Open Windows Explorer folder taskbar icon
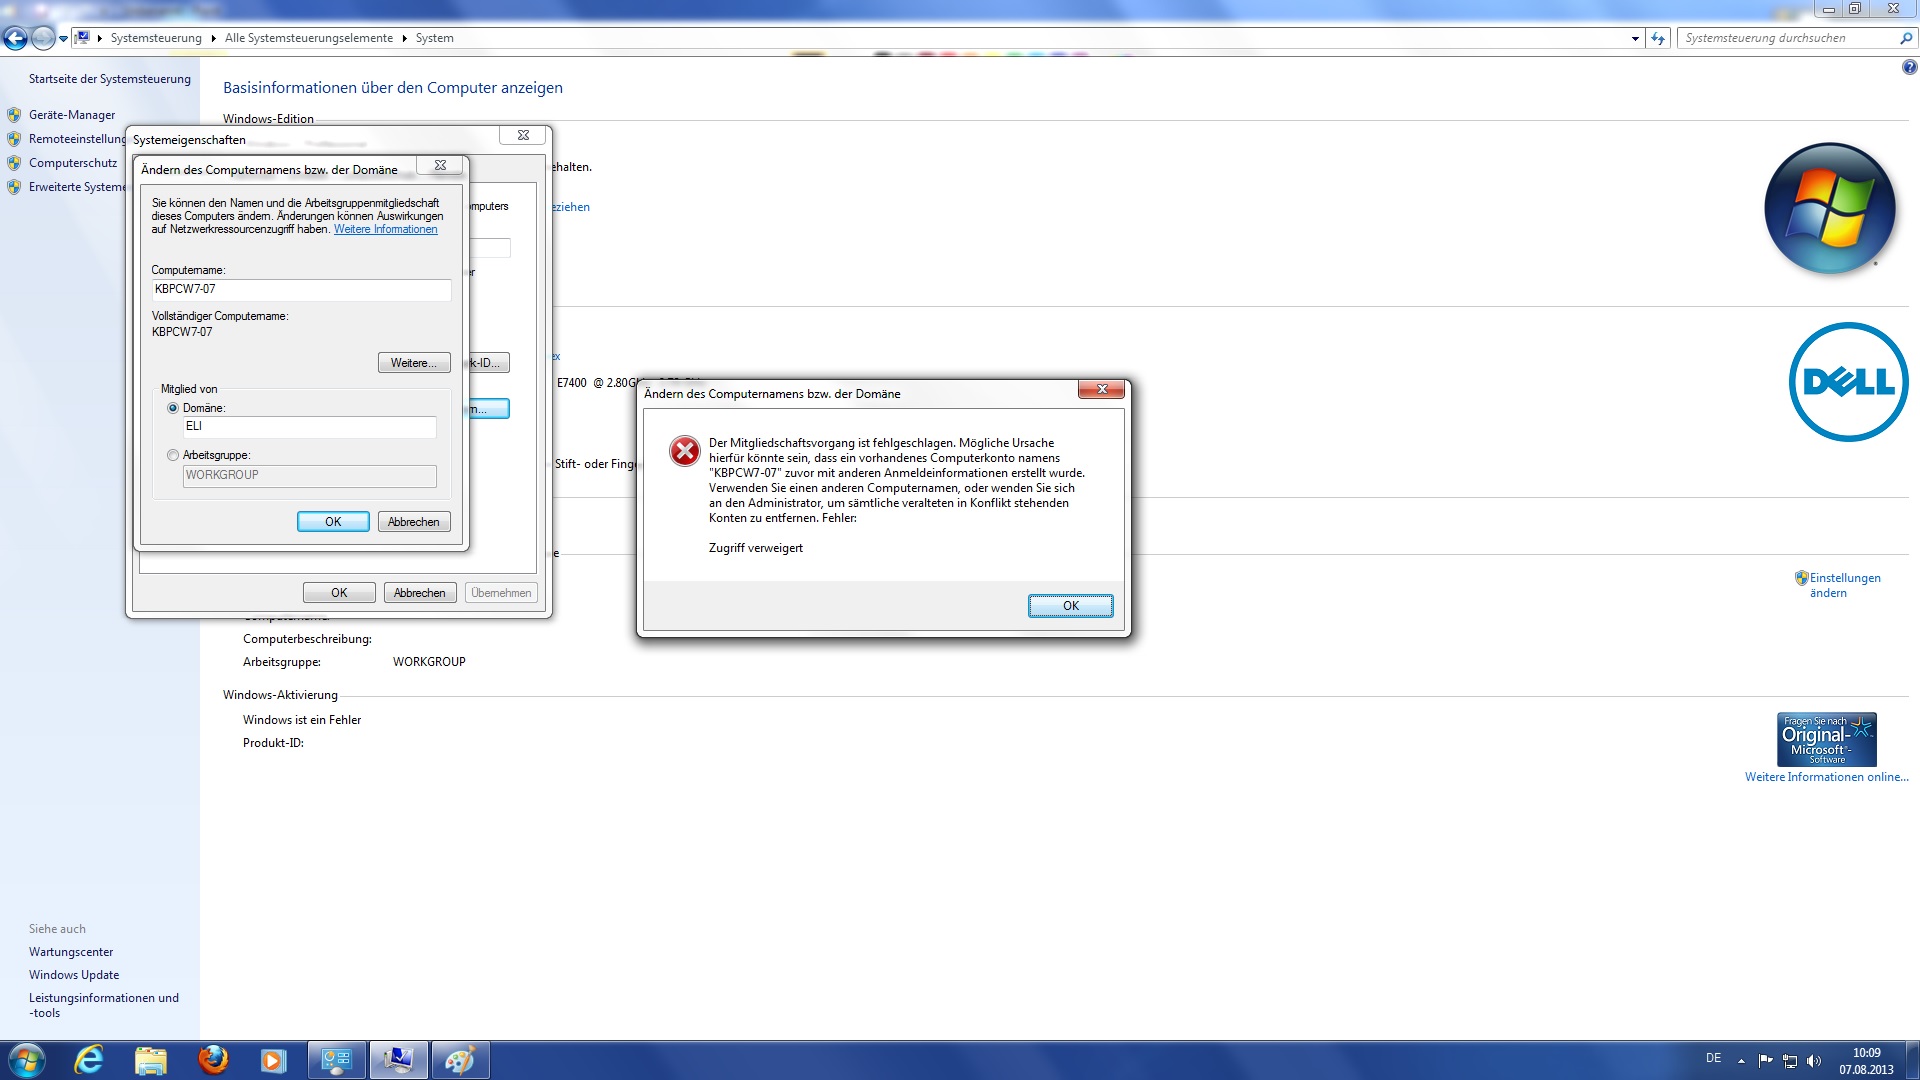1920x1080 pixels. click(x=150, y=1060)
